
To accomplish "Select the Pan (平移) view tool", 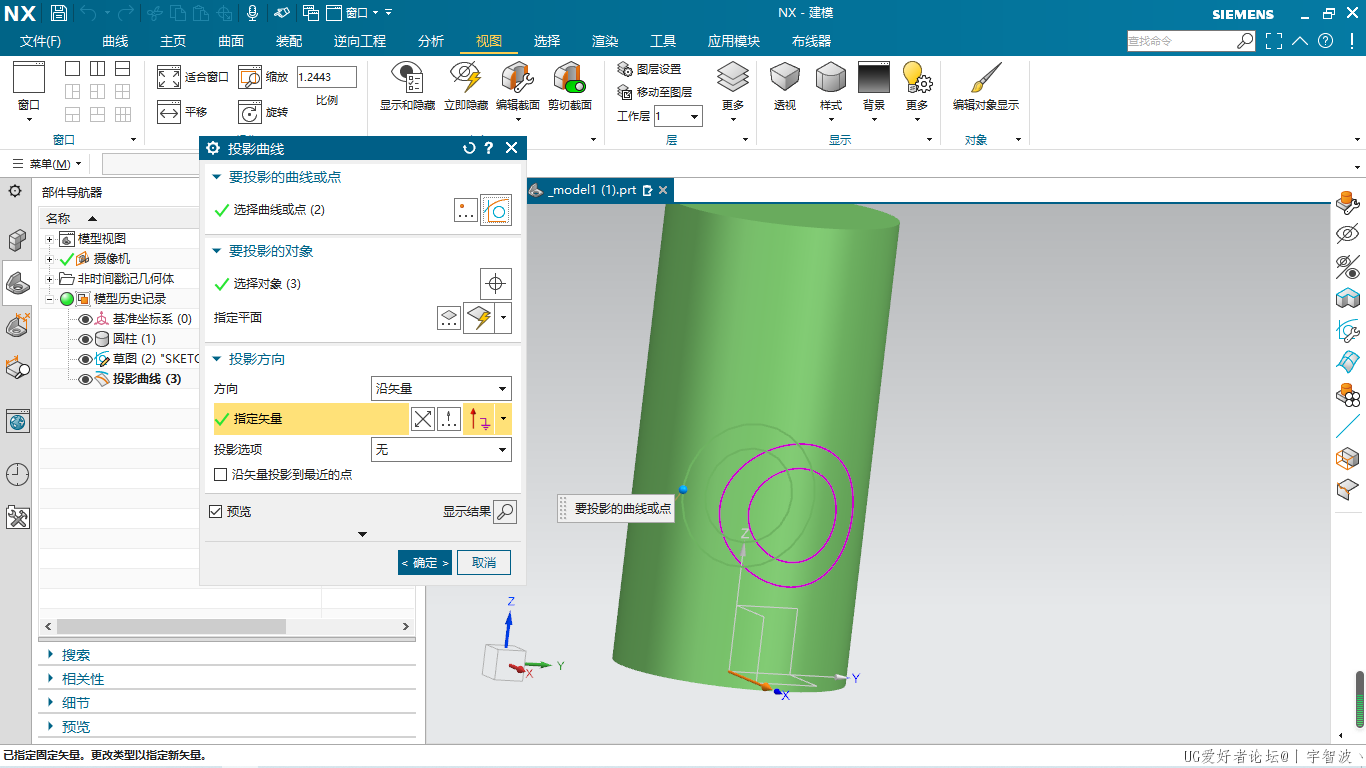I will click(169, 112).
